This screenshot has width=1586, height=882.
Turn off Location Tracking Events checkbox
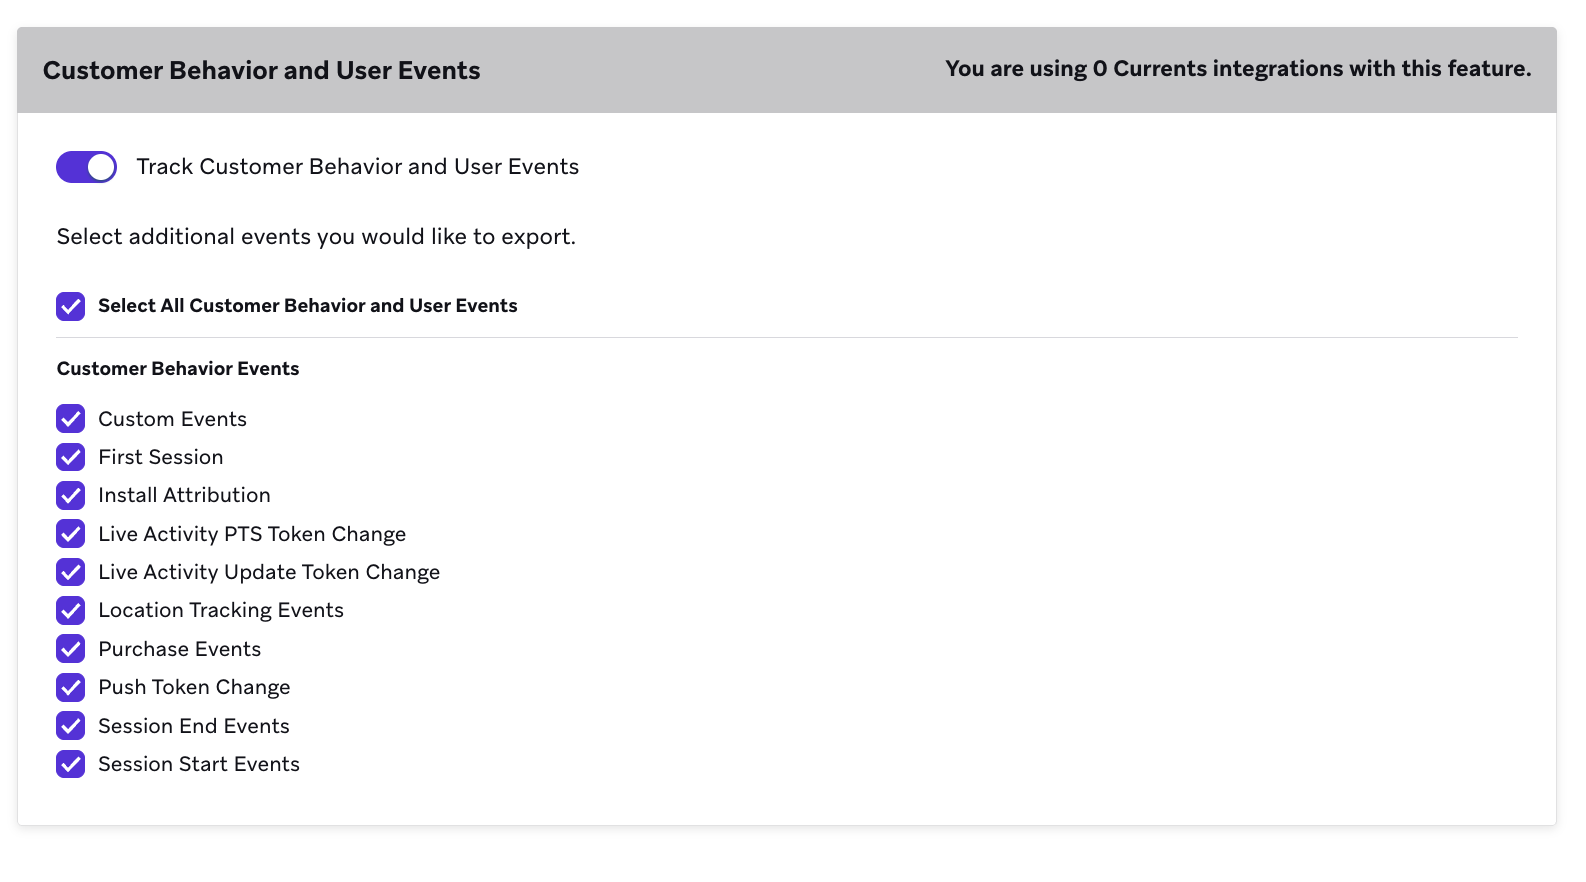(x=71, y=610)
